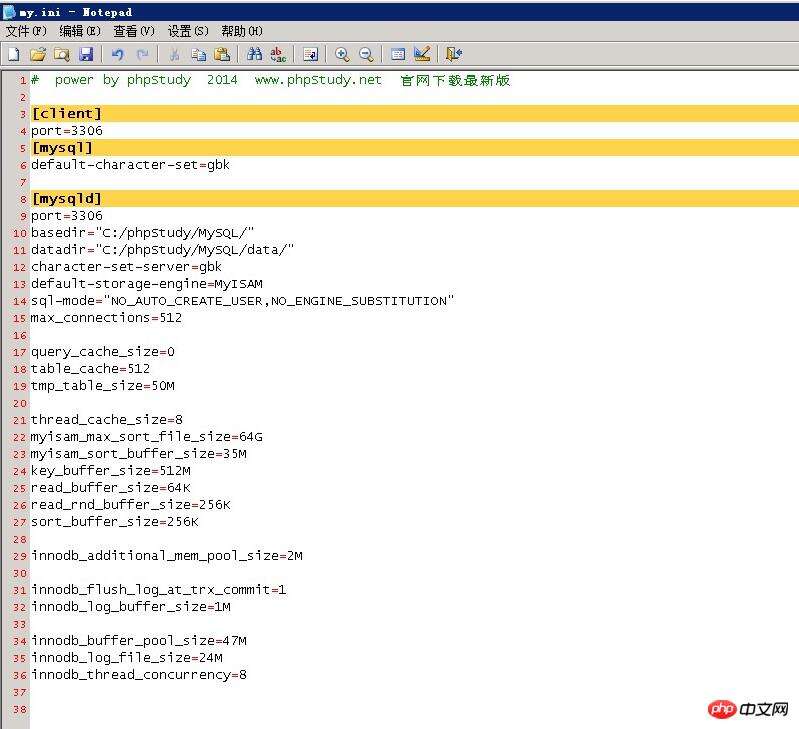799x729 pixels.
Task: Click line number 8 in the margin
Action: point(22,199)
